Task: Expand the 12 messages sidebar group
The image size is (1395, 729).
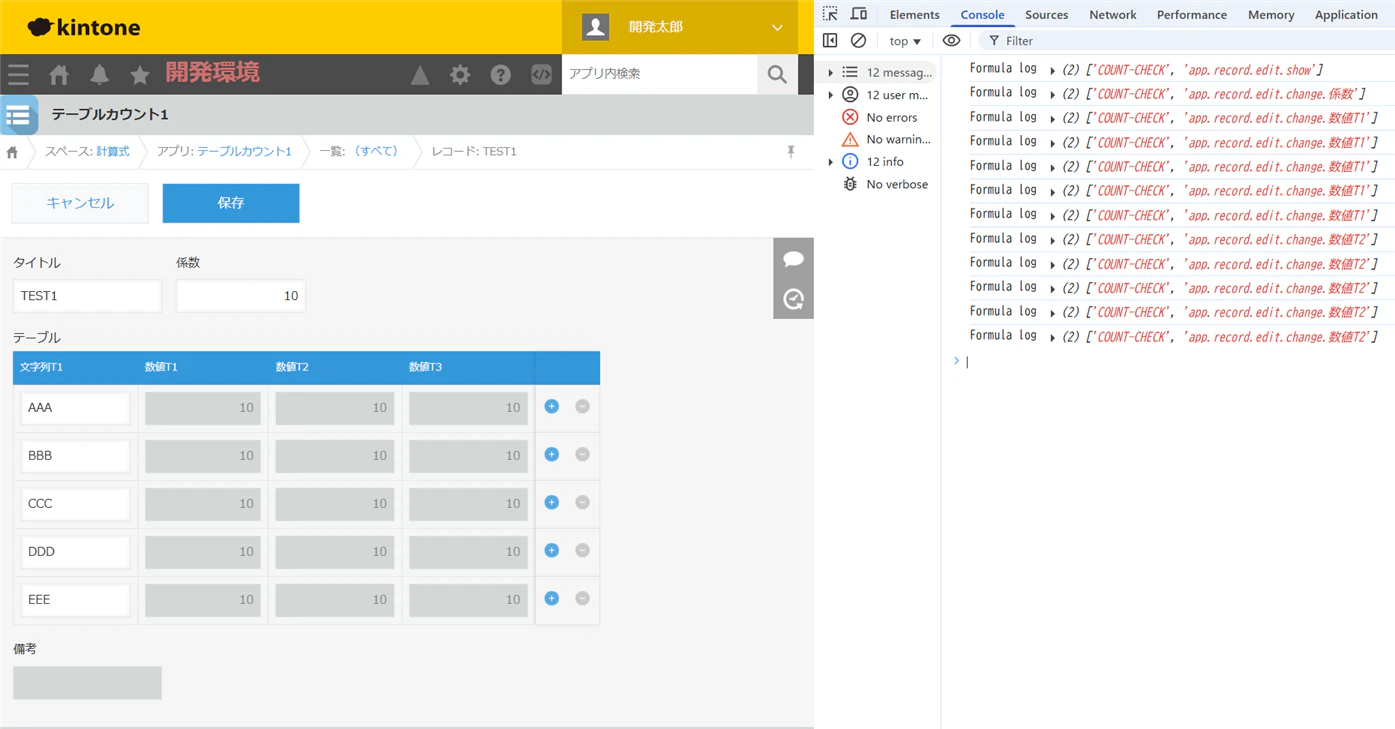Action: point(830,73)
